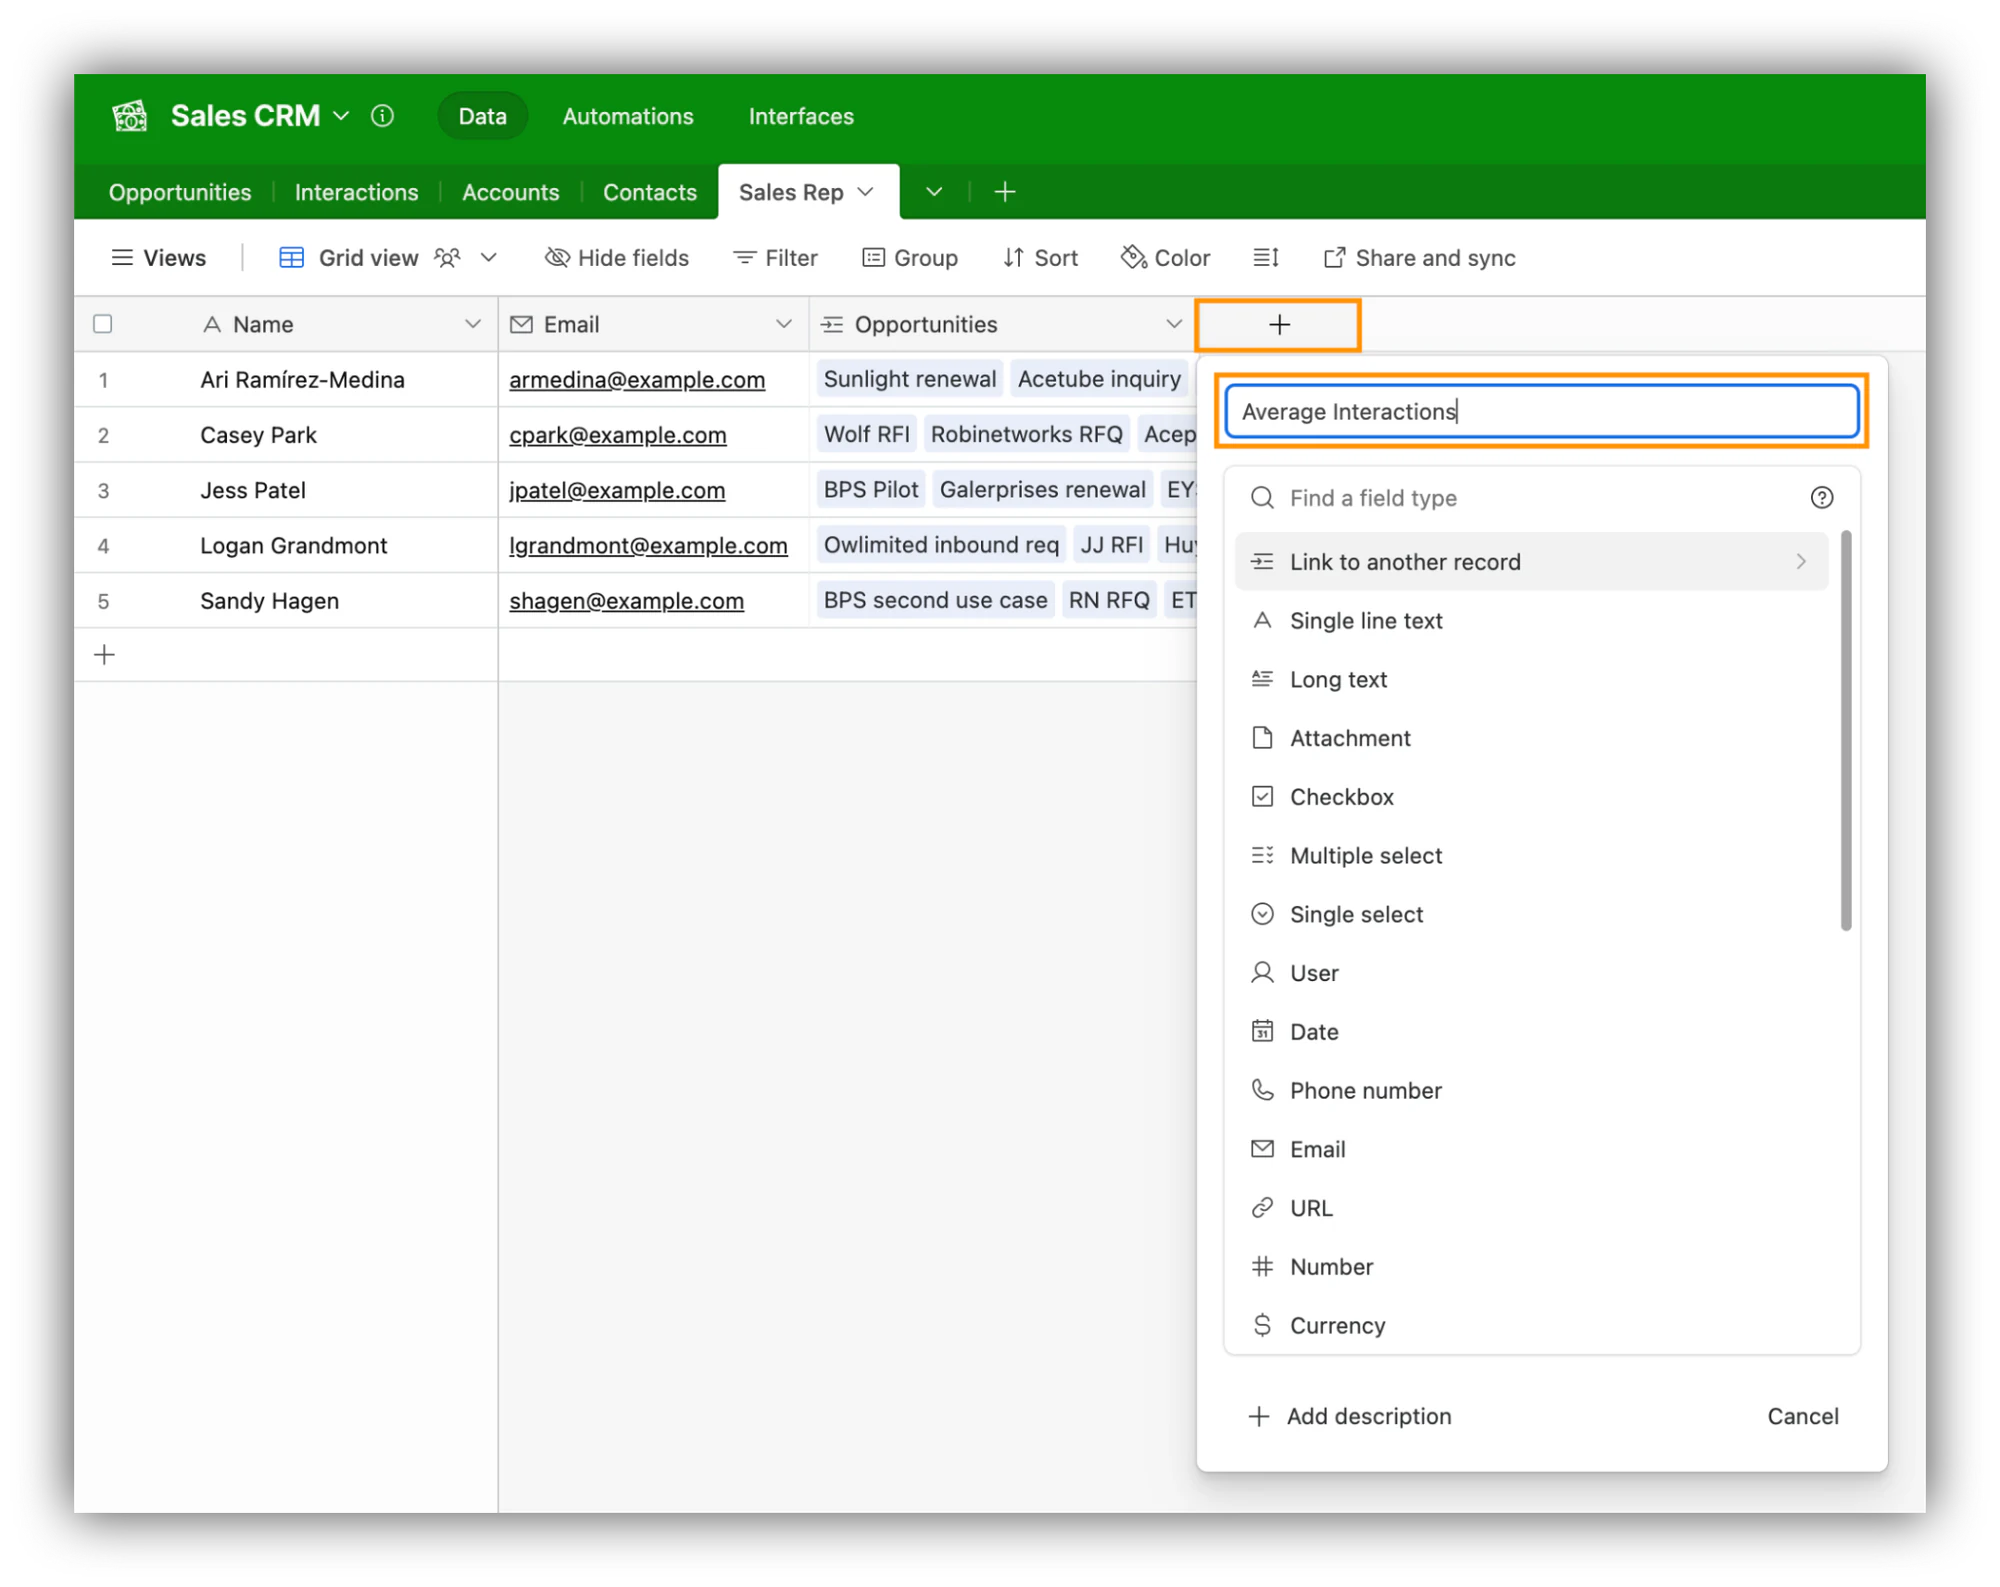The height and width of the screenshot is (1587, 2000).
Task: Open the Filter menu
Action: coord(776,258)
